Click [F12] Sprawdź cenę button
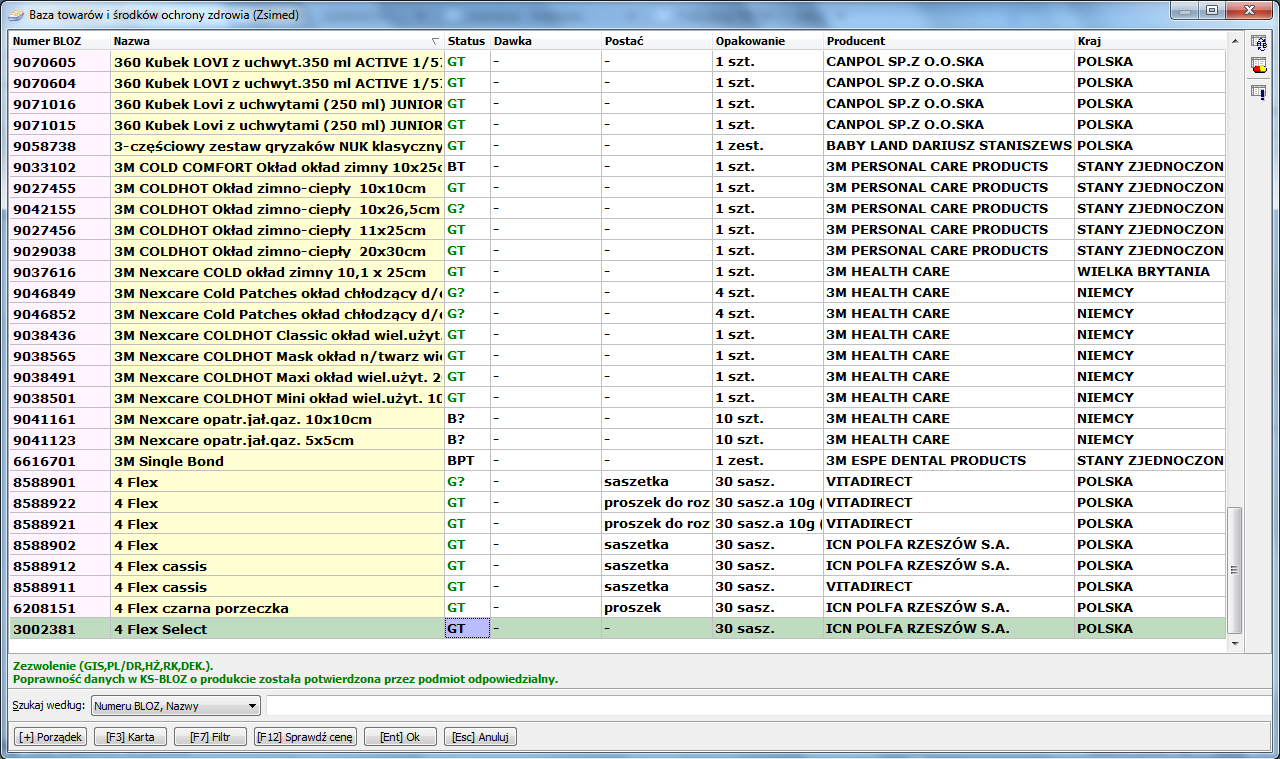Viewport: 1280px width, 759px height. click(304, 737)
